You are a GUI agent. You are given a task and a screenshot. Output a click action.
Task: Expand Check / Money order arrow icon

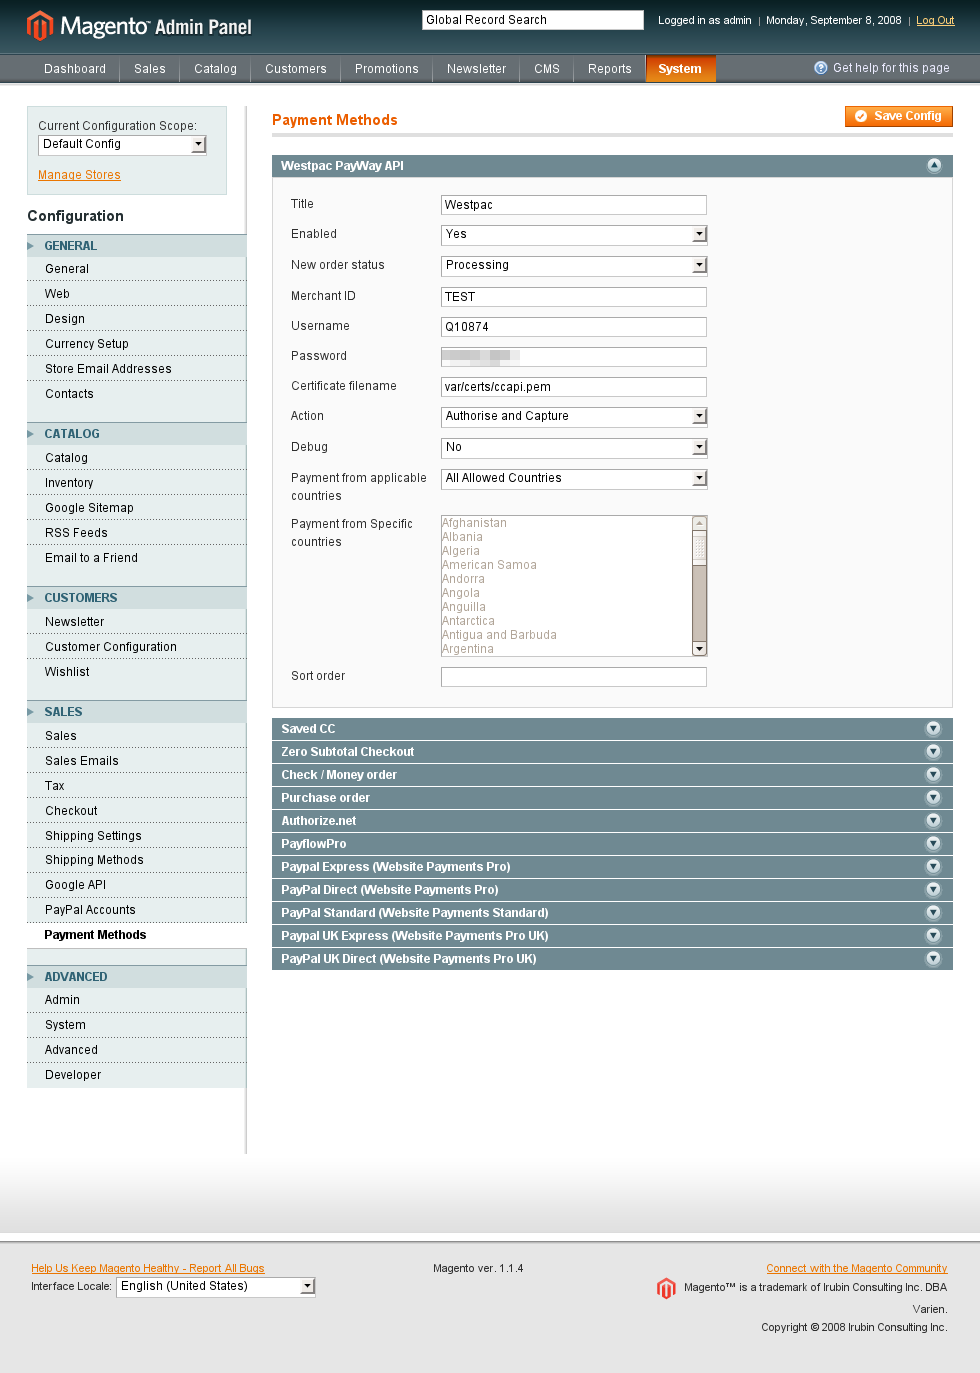[933, 775]
